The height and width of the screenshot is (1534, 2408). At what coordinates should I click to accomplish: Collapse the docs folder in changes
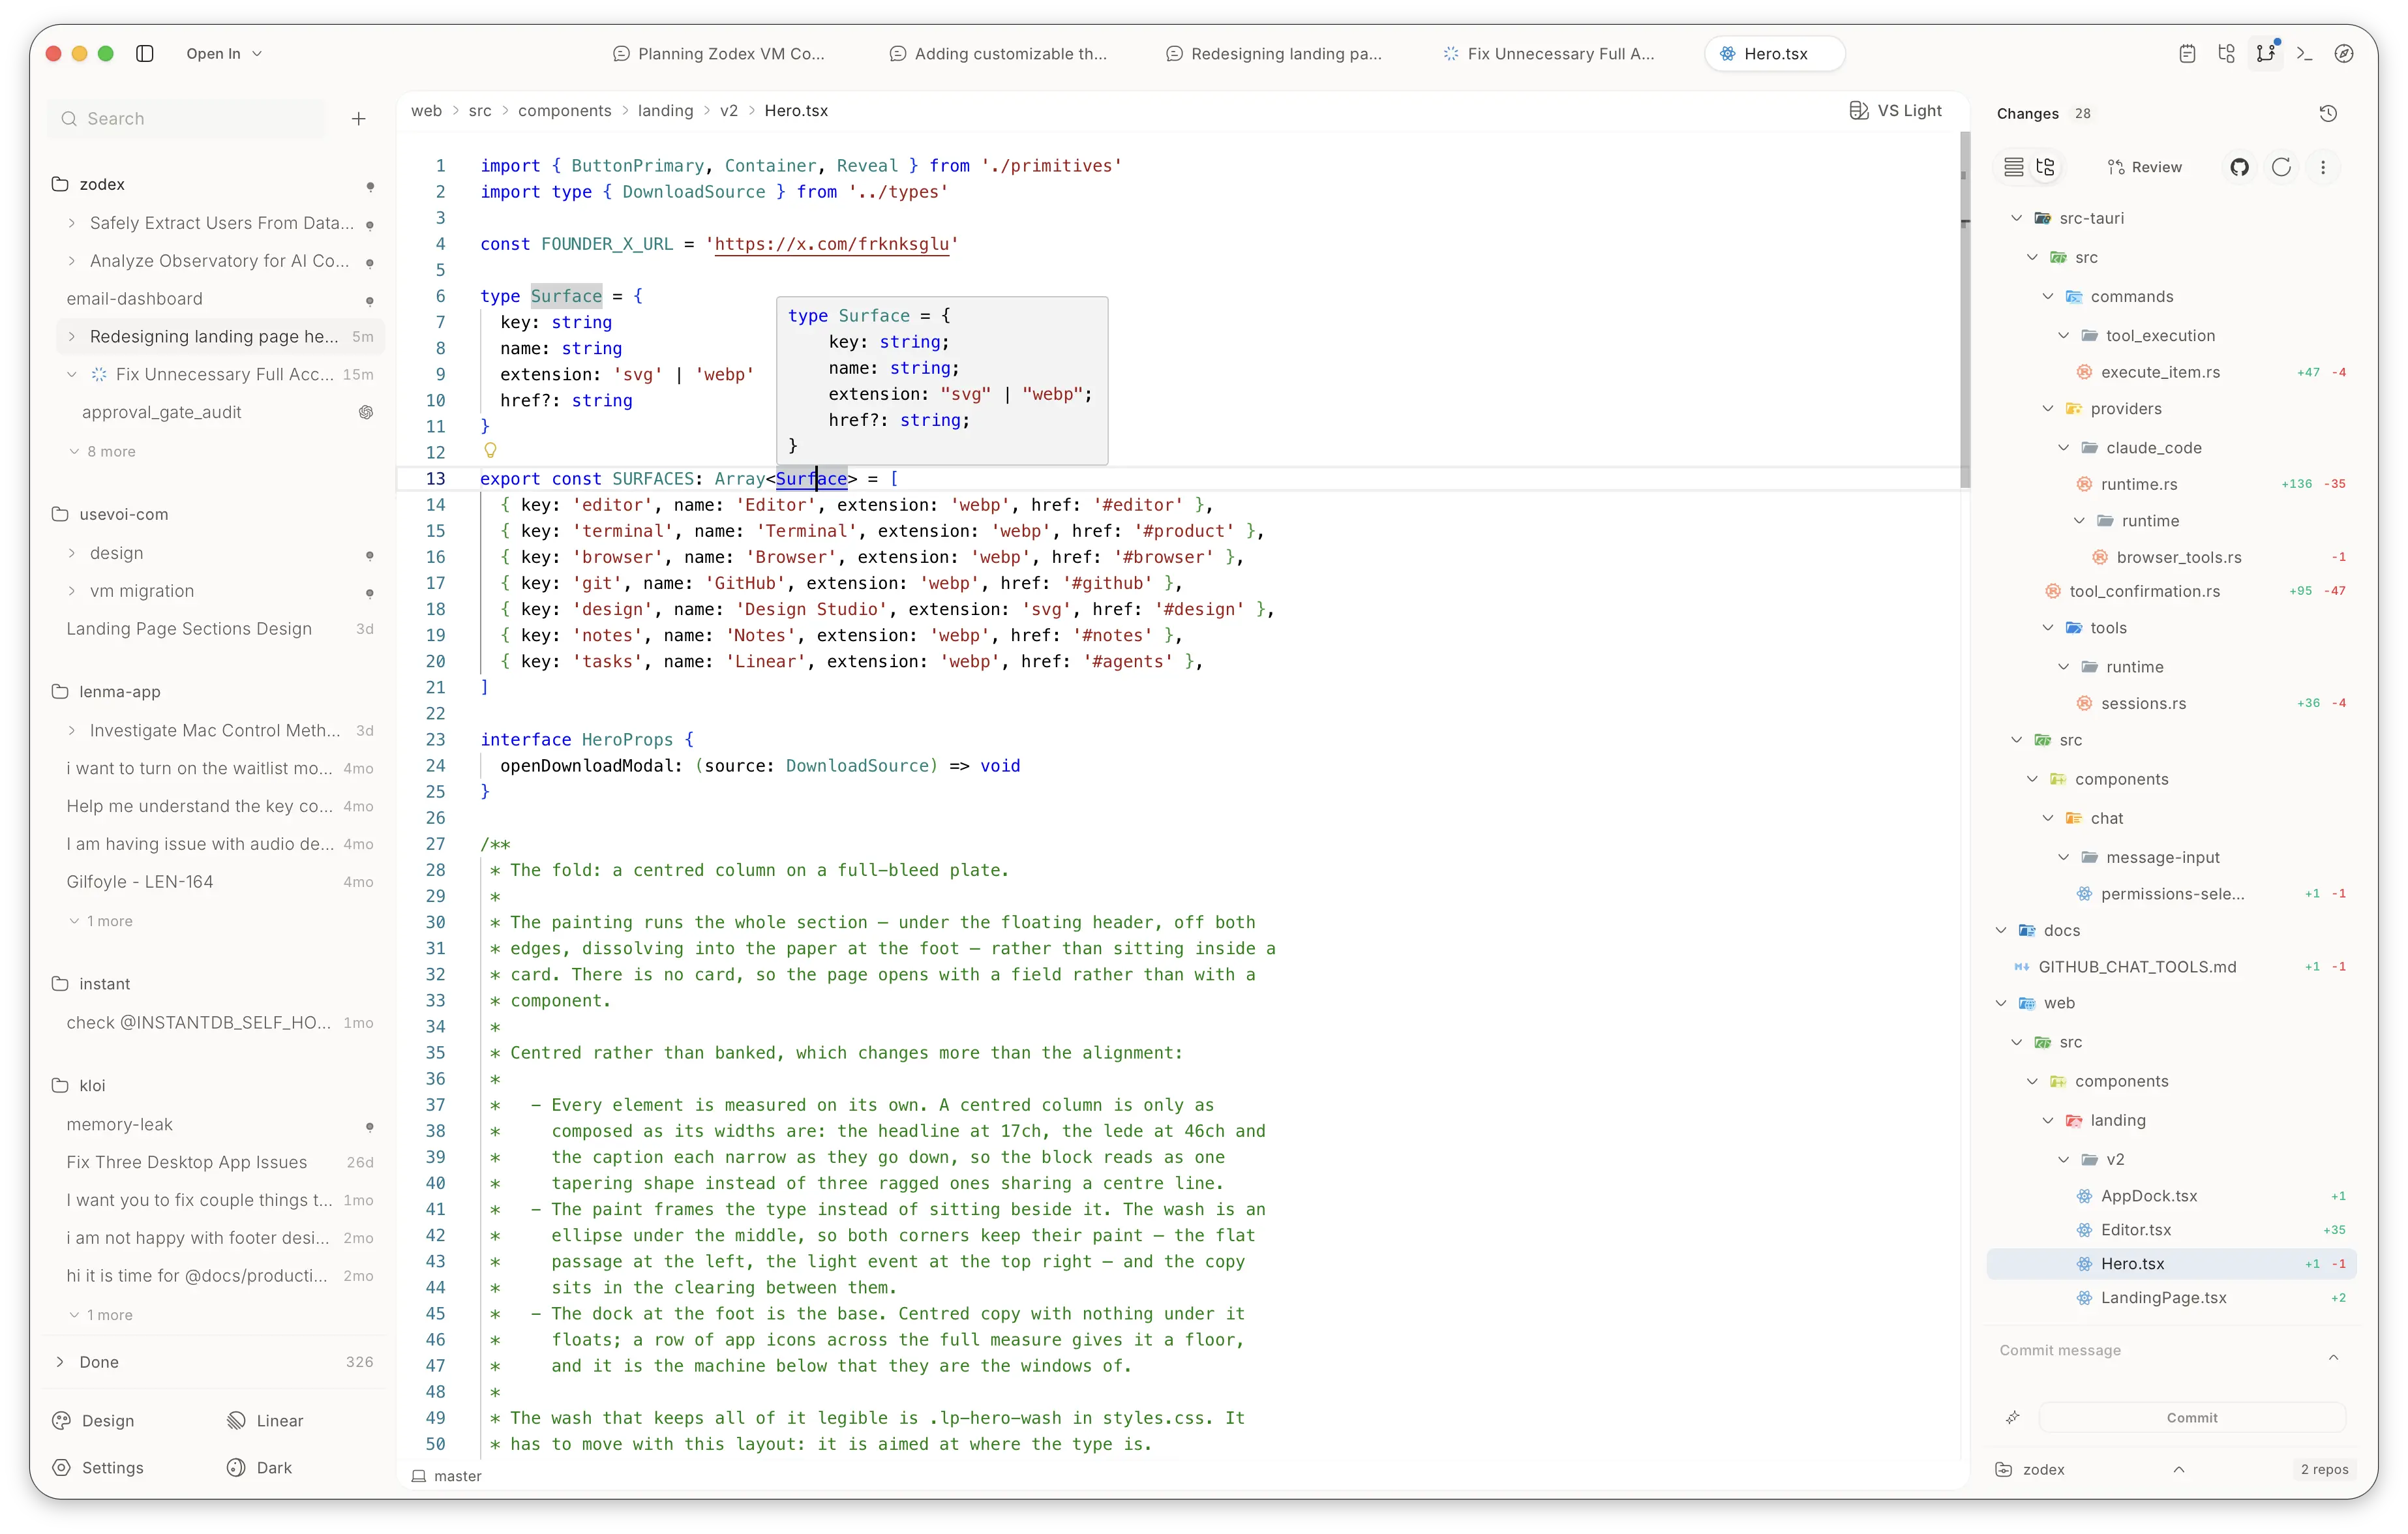[2001, 930]
